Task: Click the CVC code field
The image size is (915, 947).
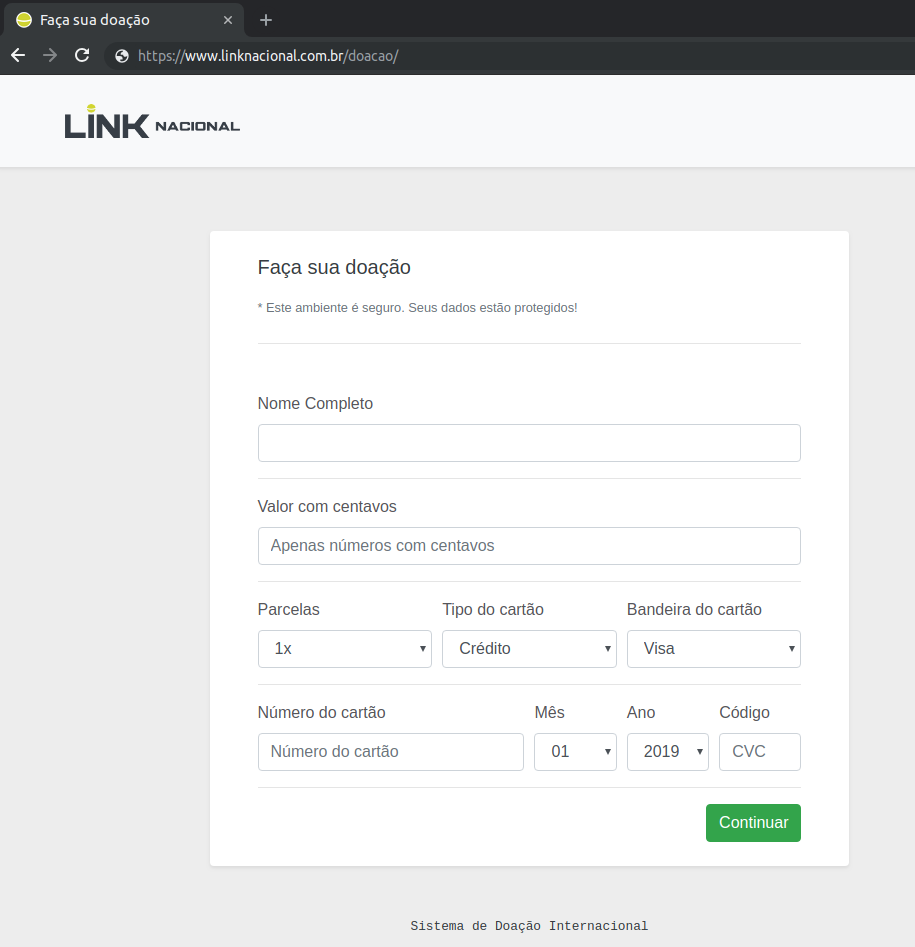Action: click(x=759, y=751)
